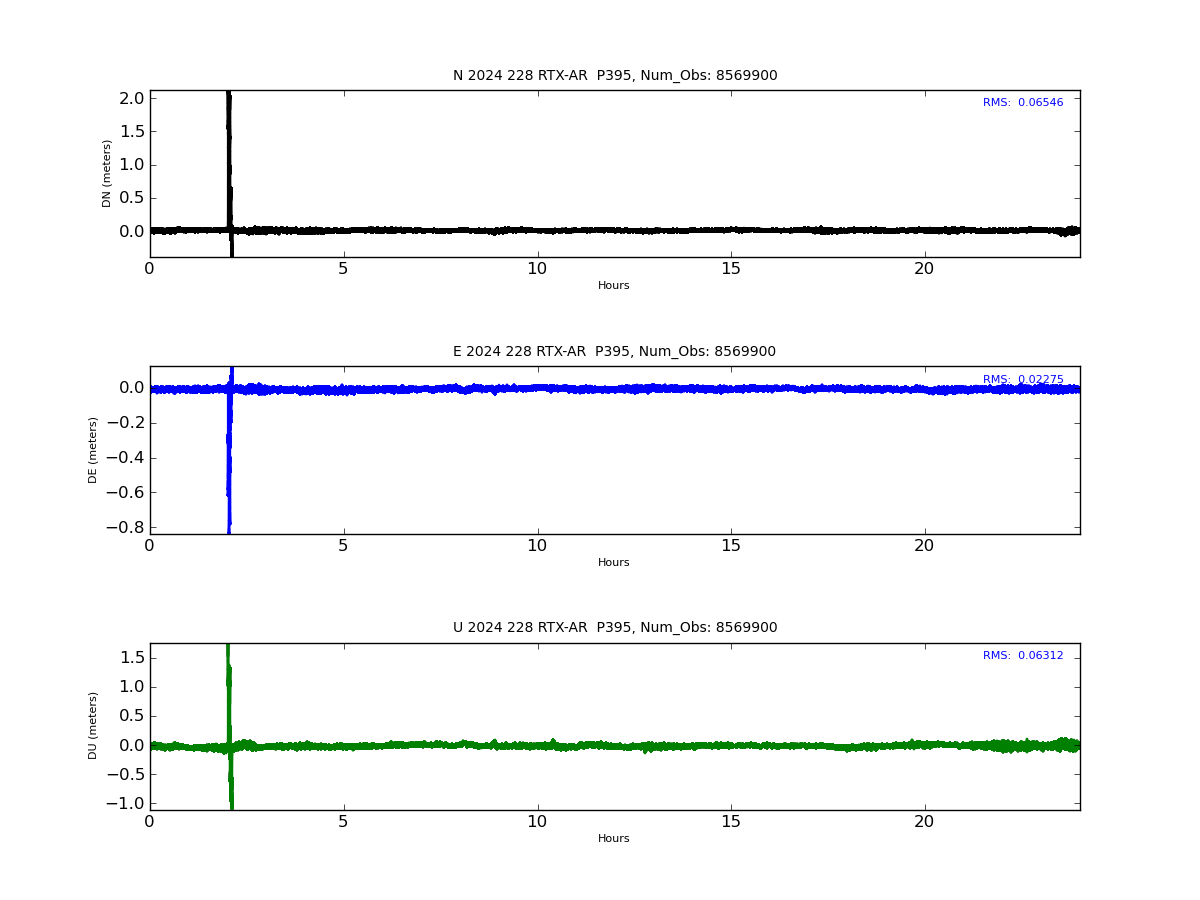Click the 'RMS: 0.06546' label in north plot

(x=1023, y=103)
